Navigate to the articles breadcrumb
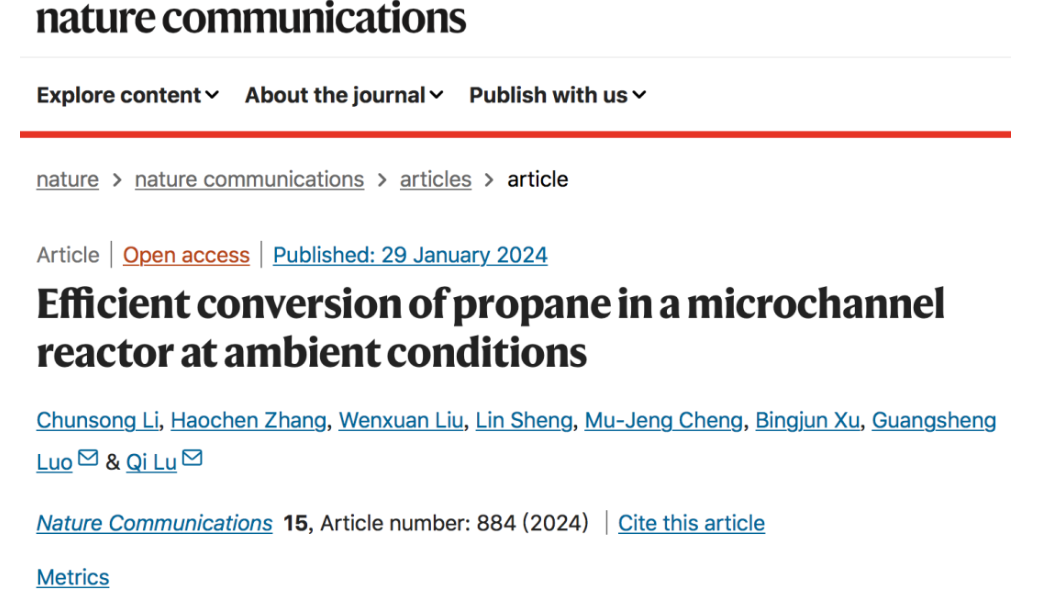Image resolution: width=1037 pixels, height=594 pixels. [435, 179]
